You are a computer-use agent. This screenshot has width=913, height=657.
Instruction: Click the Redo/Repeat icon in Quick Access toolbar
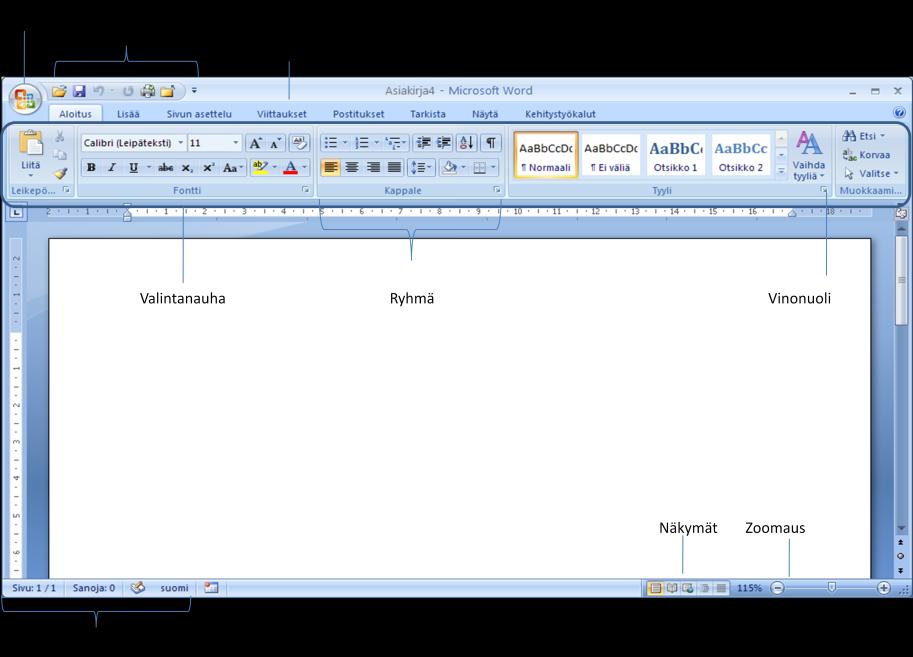point(128,91)
